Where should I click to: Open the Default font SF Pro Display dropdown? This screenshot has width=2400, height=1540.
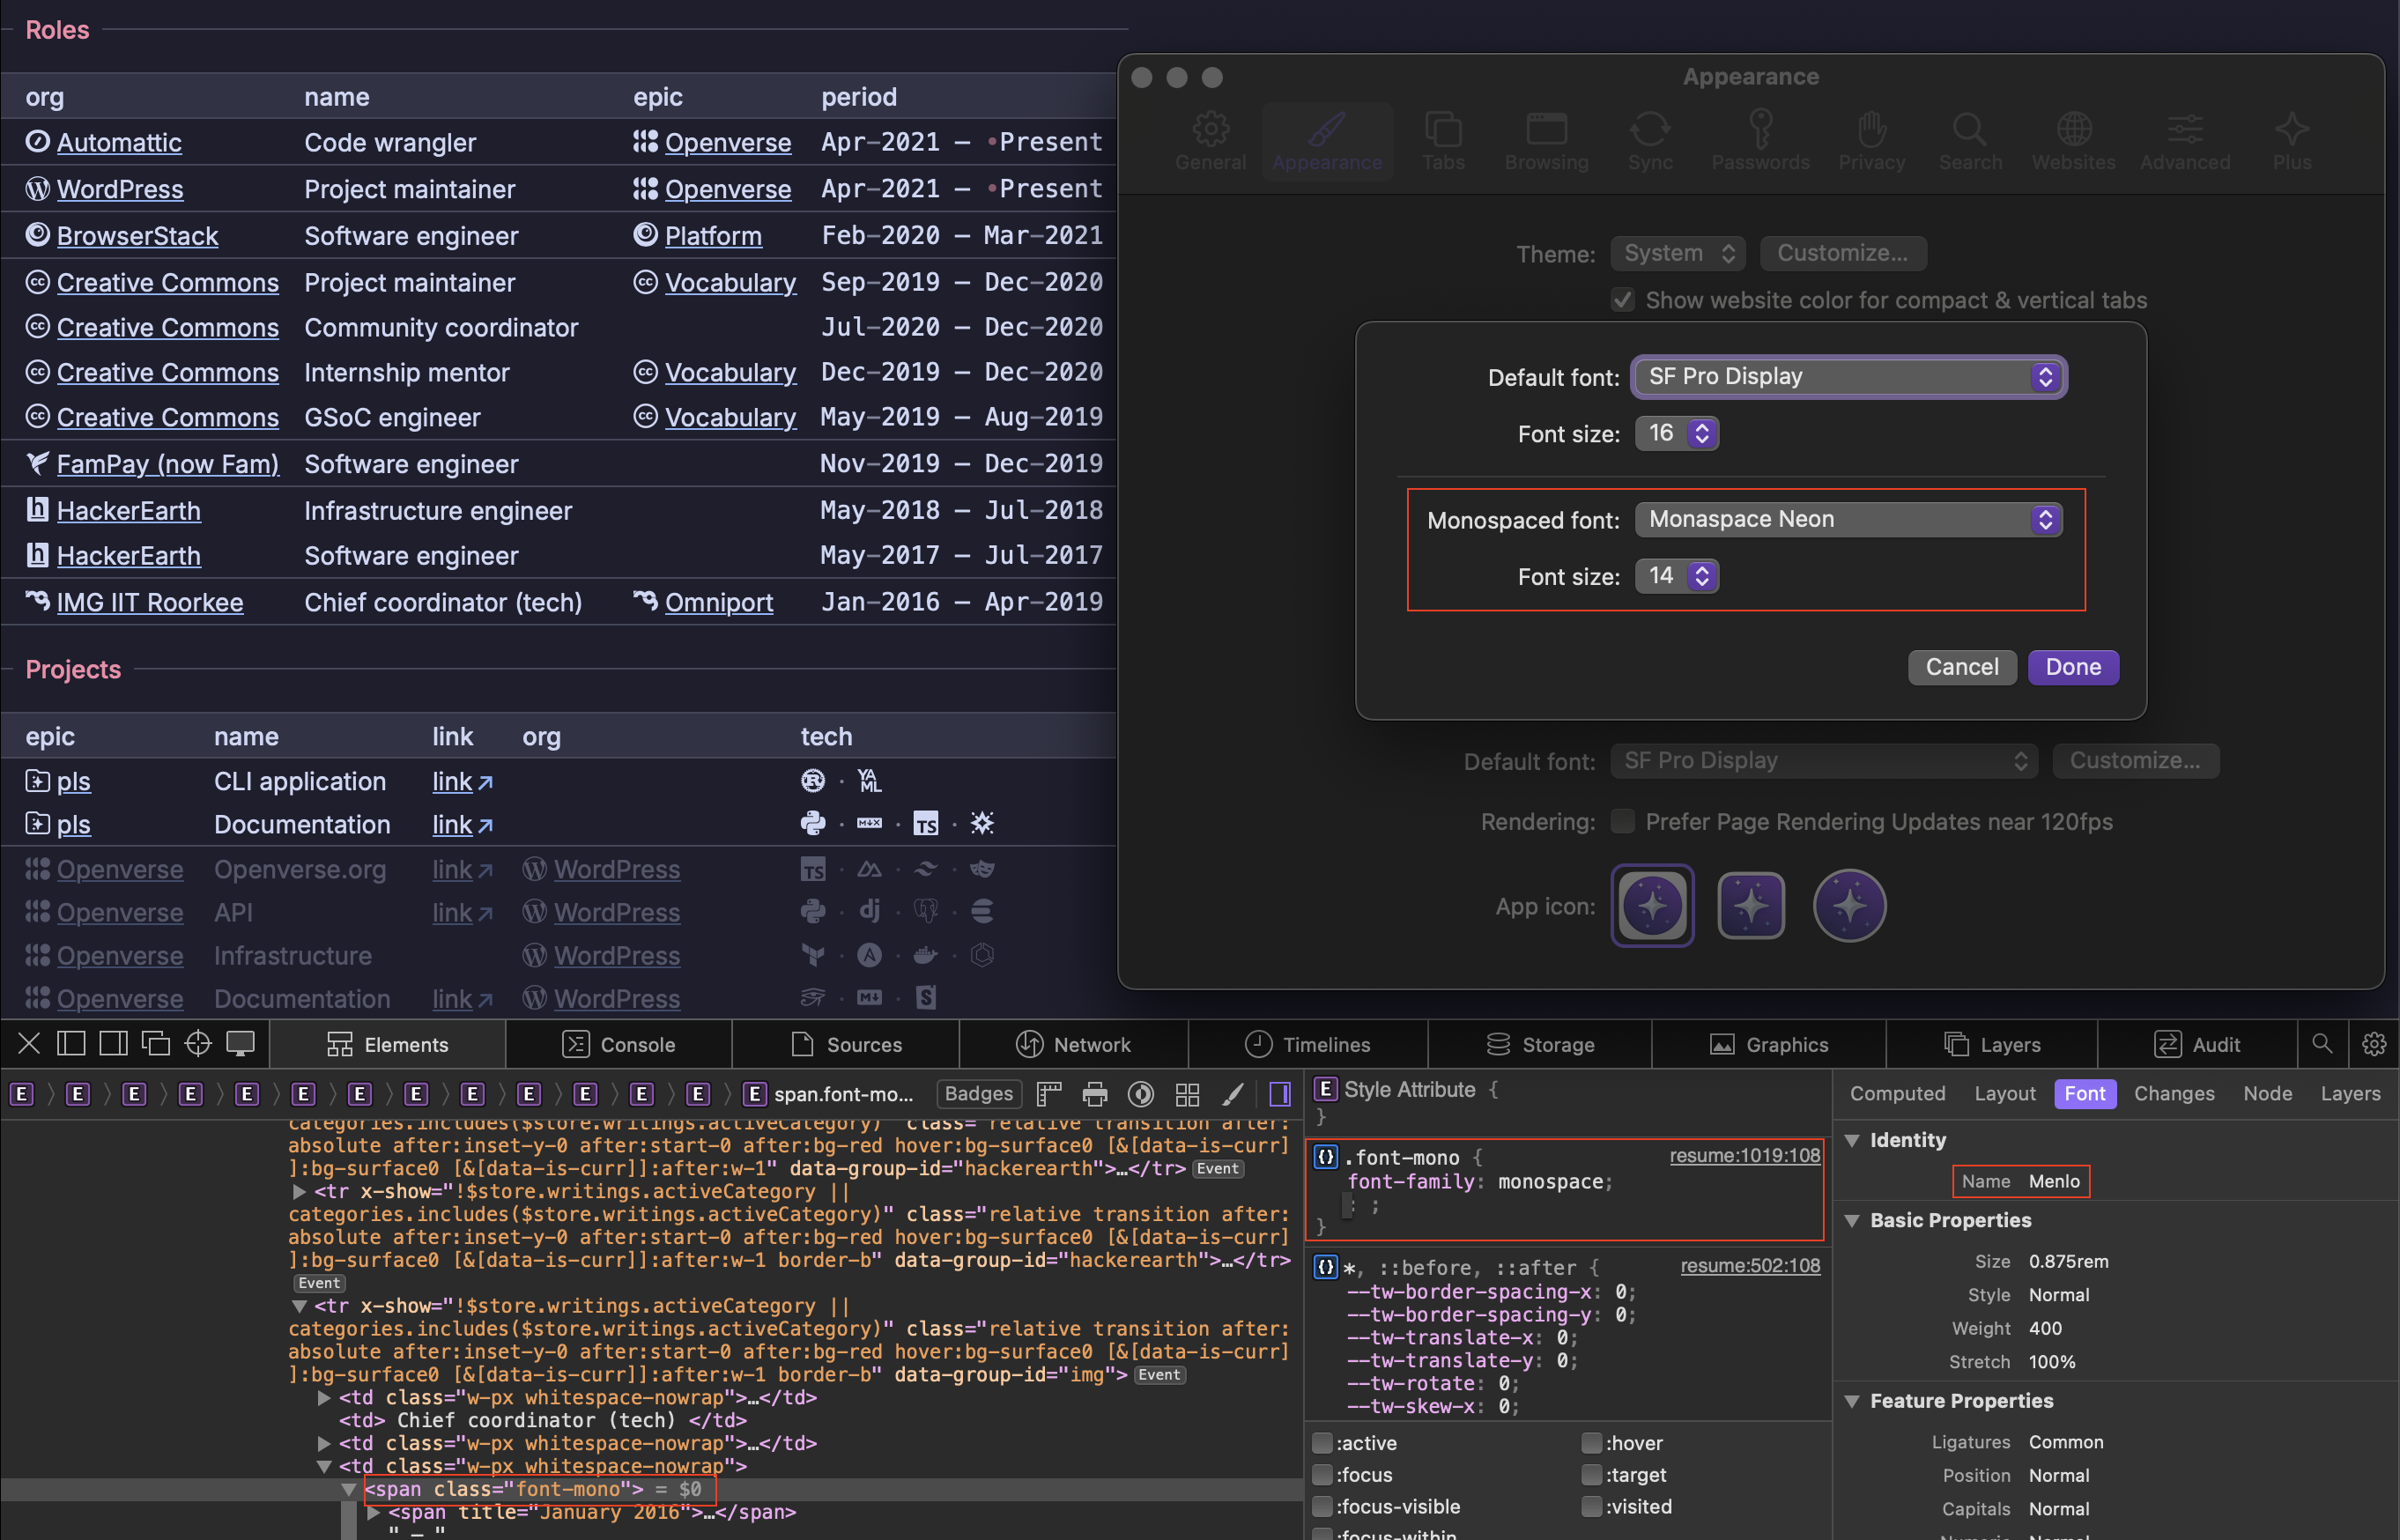point(1848,377)
